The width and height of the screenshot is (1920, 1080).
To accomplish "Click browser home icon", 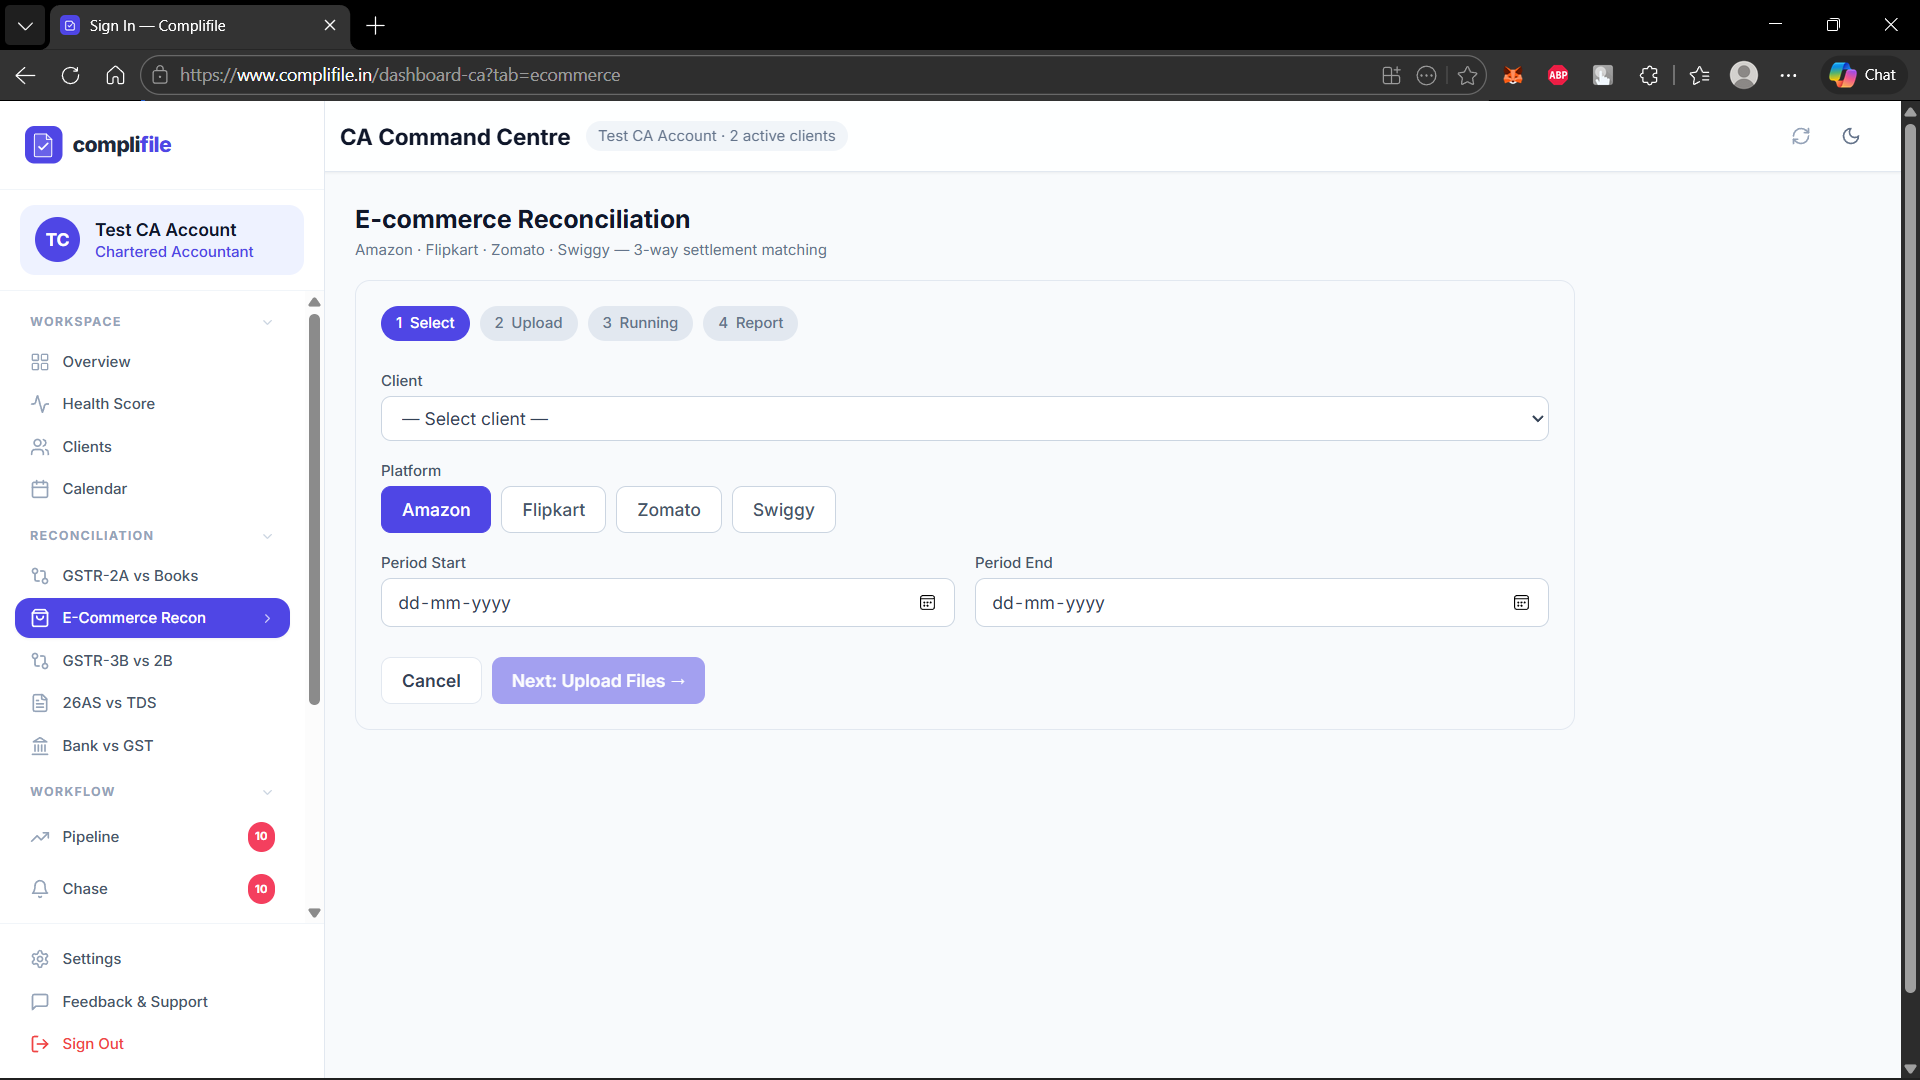I will click(x=115, y=75).
